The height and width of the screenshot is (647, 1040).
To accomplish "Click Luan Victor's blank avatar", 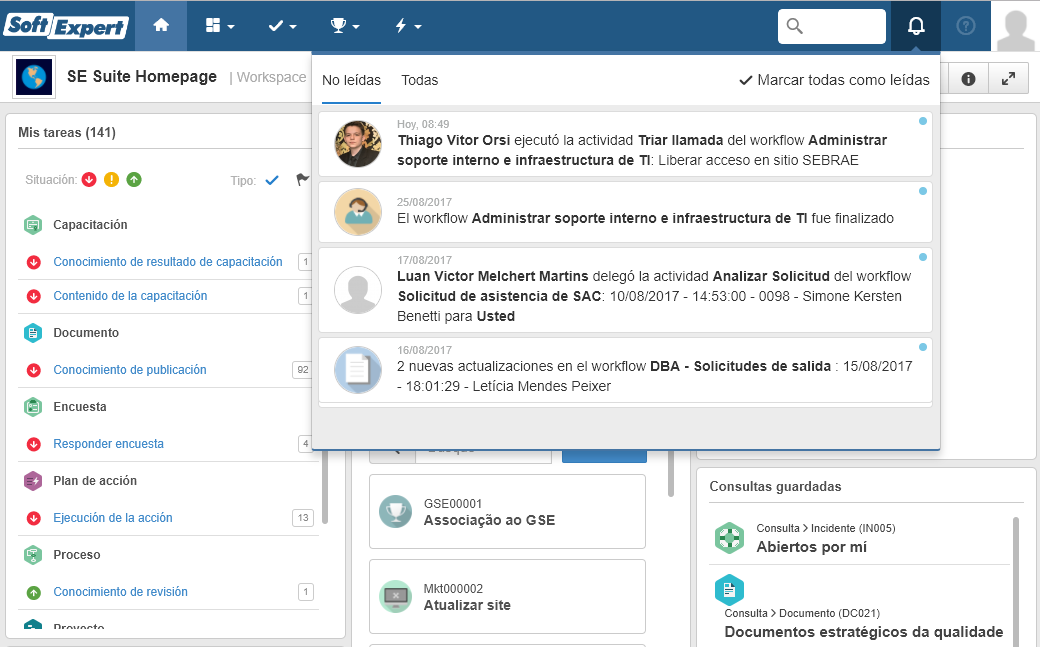I will tap(358, 290).
